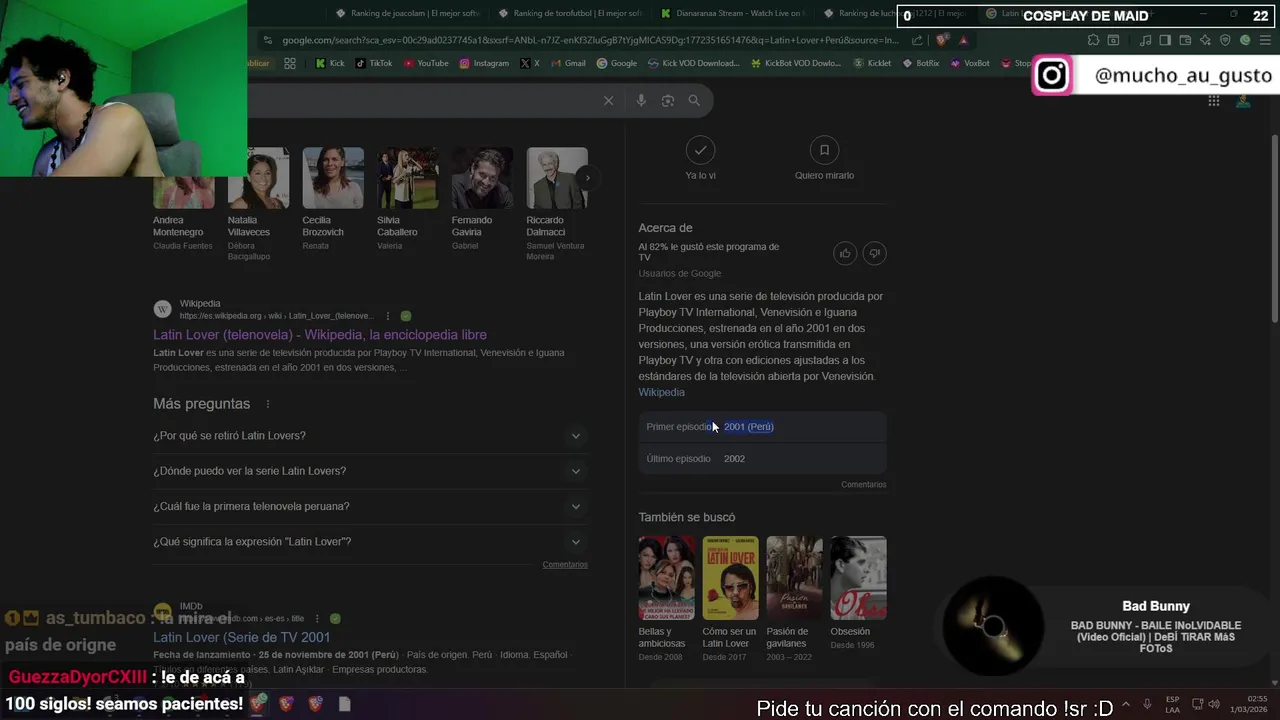Click 'Comentarios' under the knowledge panel

(863, 485)
